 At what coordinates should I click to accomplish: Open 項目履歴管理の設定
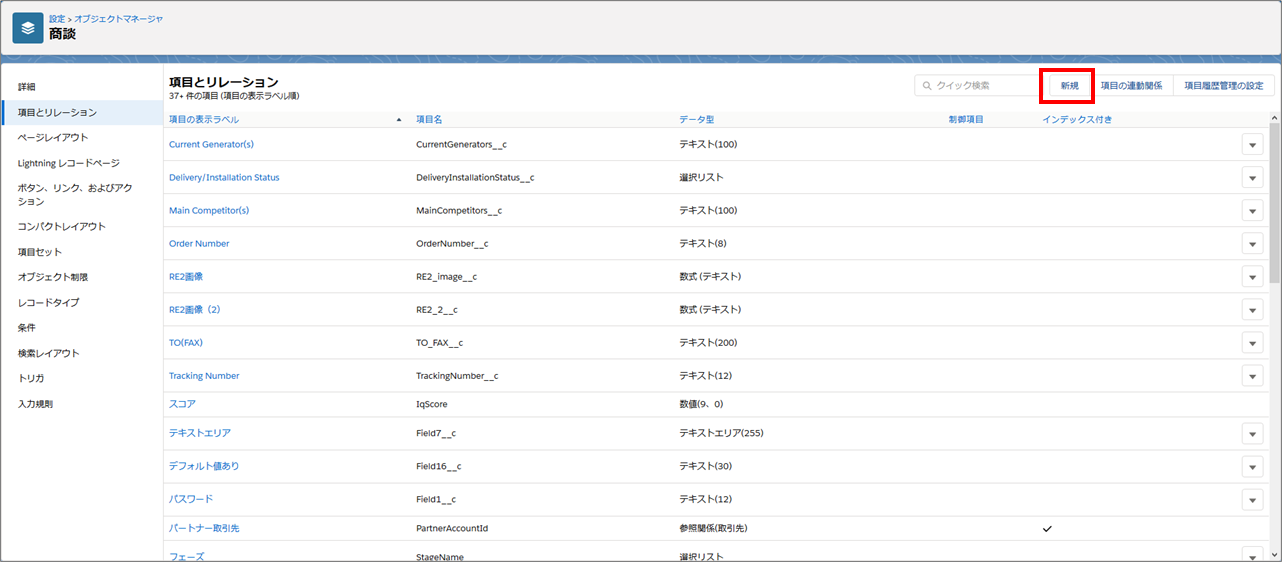coord(1223,86)
